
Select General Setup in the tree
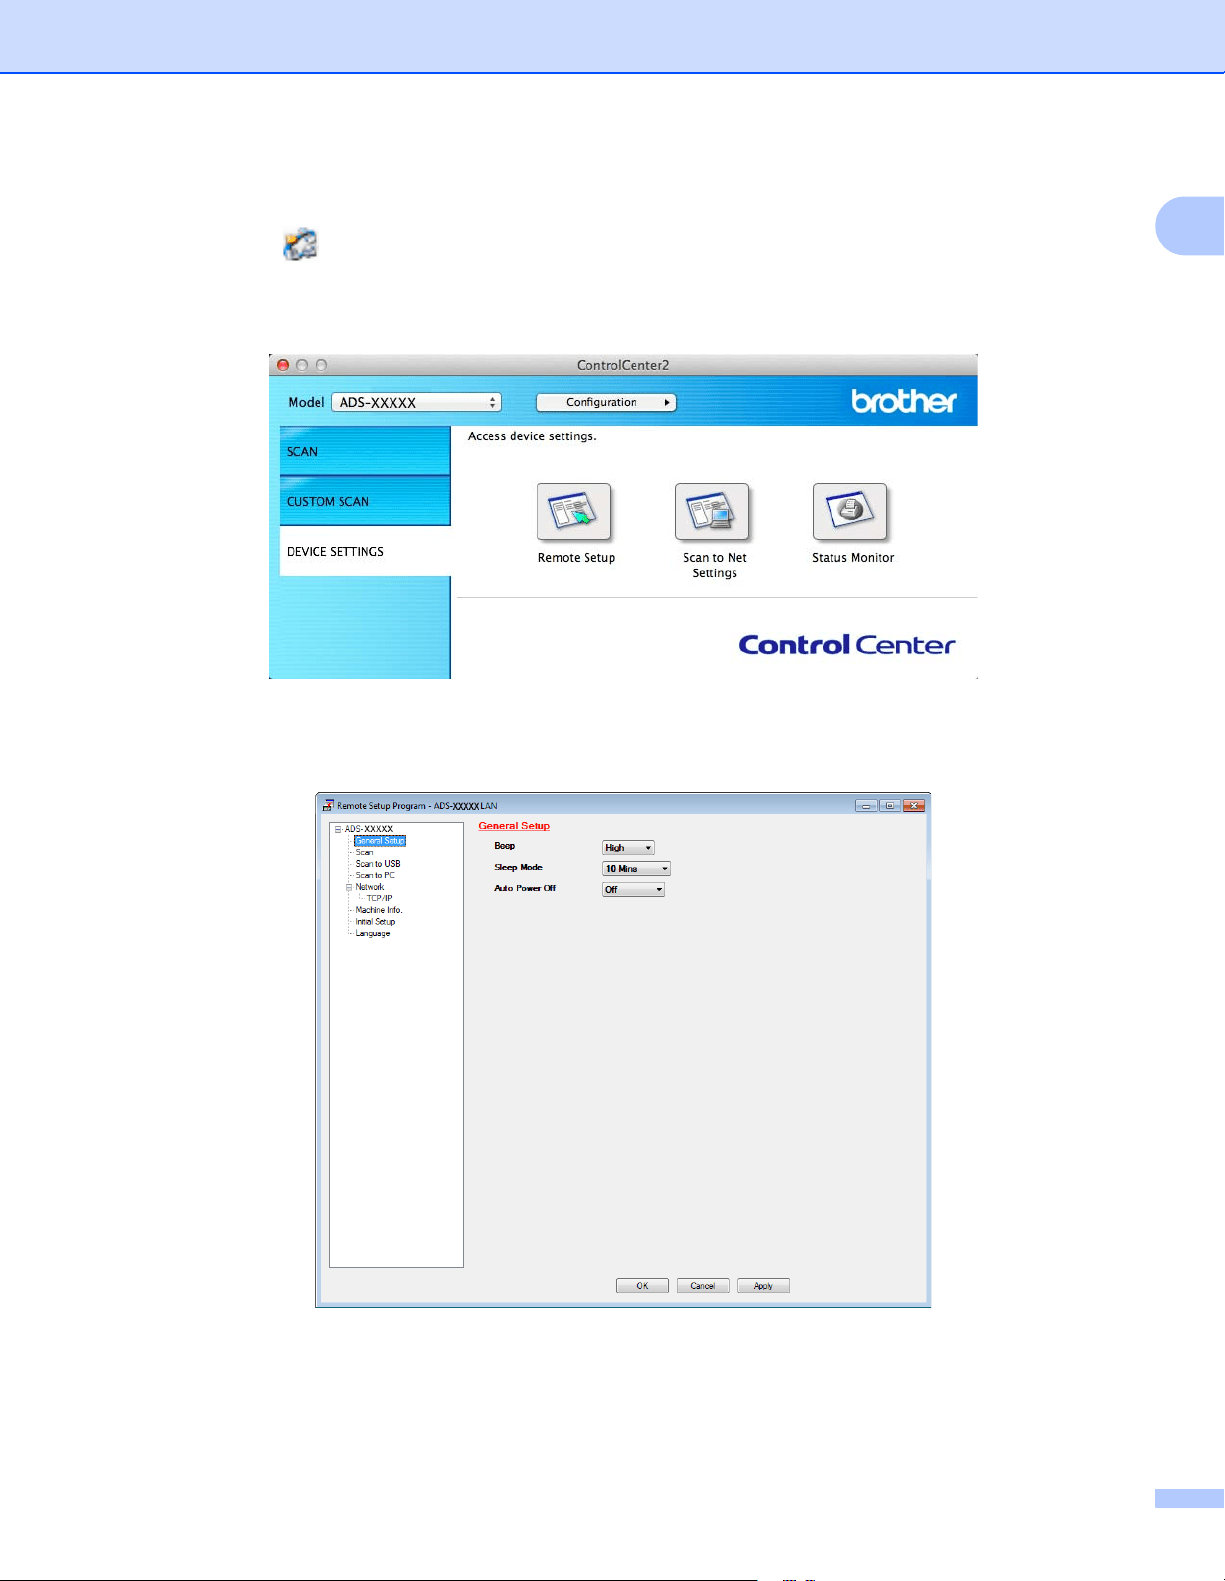pos(380,841)
